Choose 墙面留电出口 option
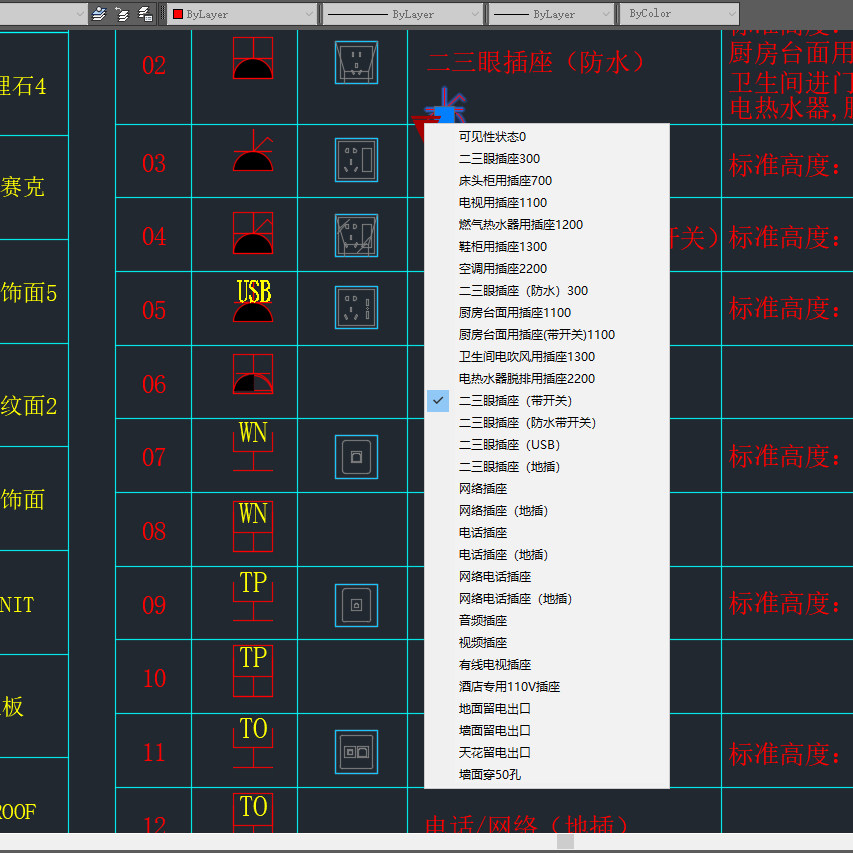Screen dimensions: 853x853 [547, 731]
